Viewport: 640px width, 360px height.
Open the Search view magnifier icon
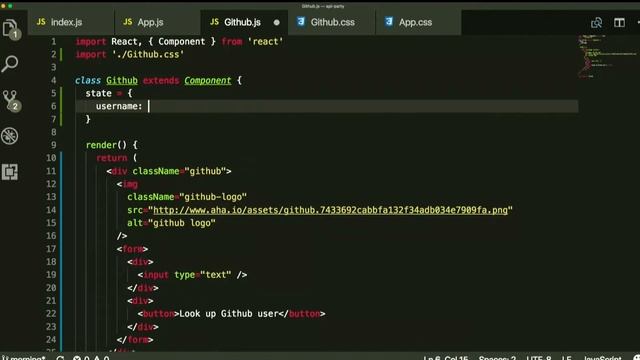(10, 64)
